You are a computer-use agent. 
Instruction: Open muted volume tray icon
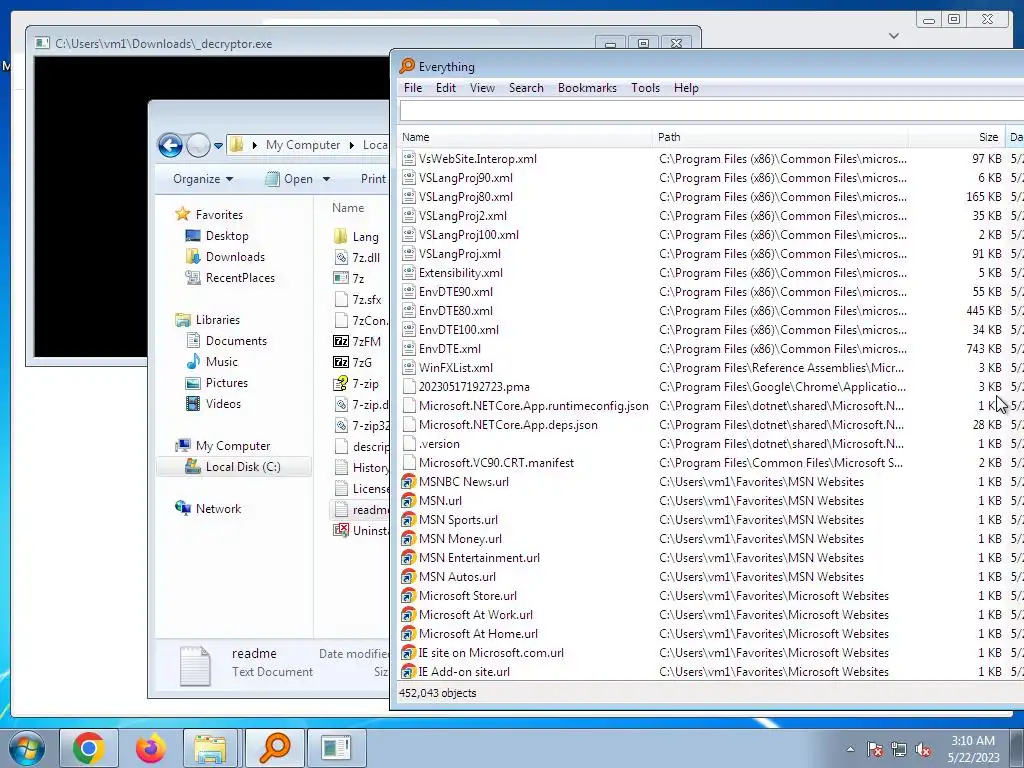(x=923, y=749)
